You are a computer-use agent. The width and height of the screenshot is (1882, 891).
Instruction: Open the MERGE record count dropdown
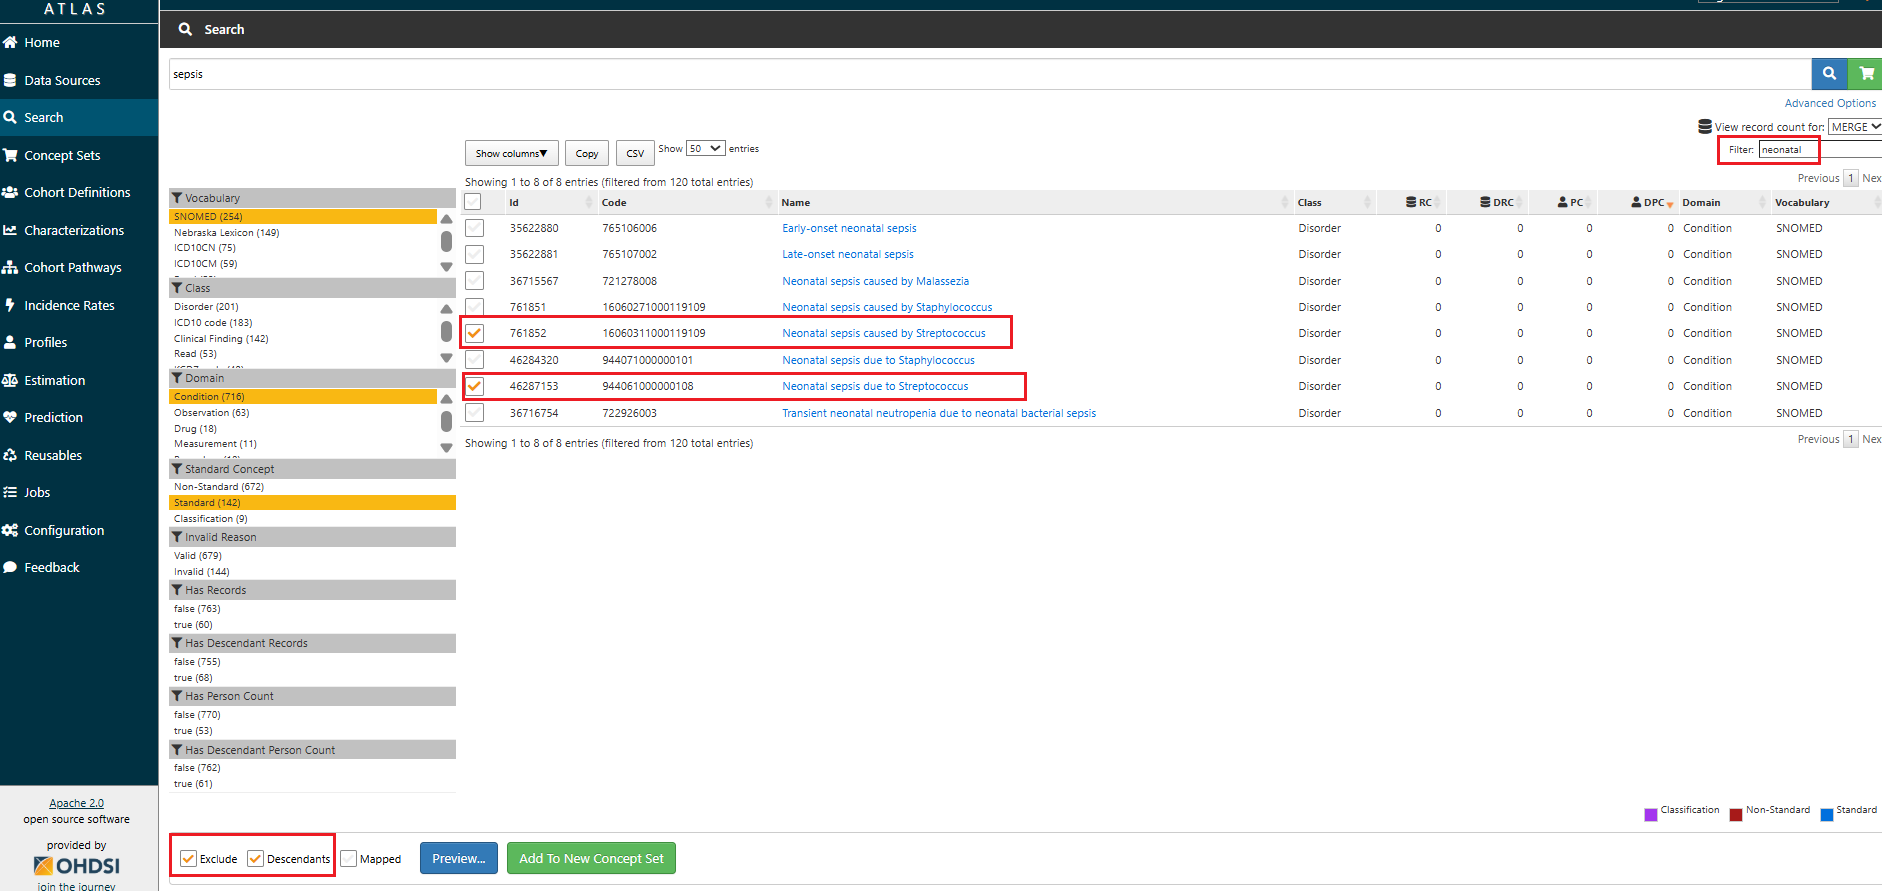[1854, 127]
